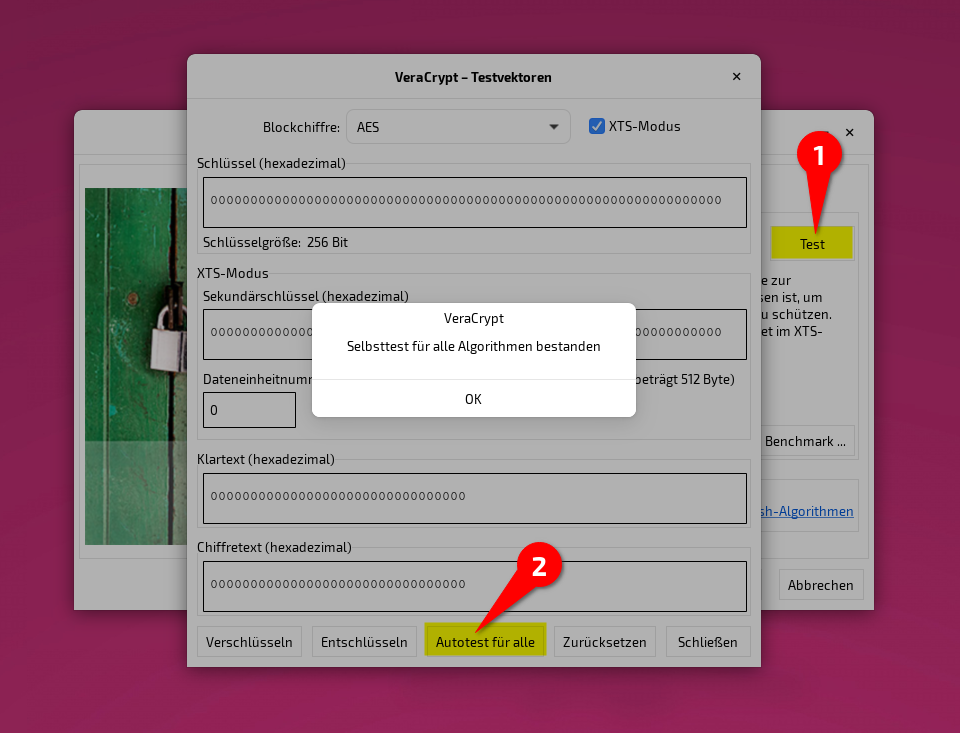The image size is (960, 733).
Task: Click Test button in the background wizard window
Action: [812, 244]
